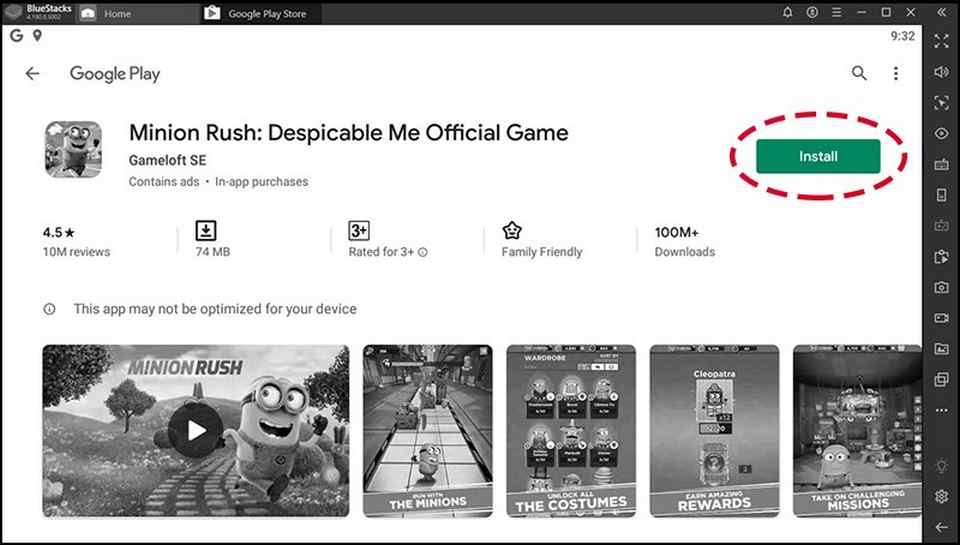960x545 pixels.
Task: Open the three-dot options menu in Google Play
Action: [896, 73]
